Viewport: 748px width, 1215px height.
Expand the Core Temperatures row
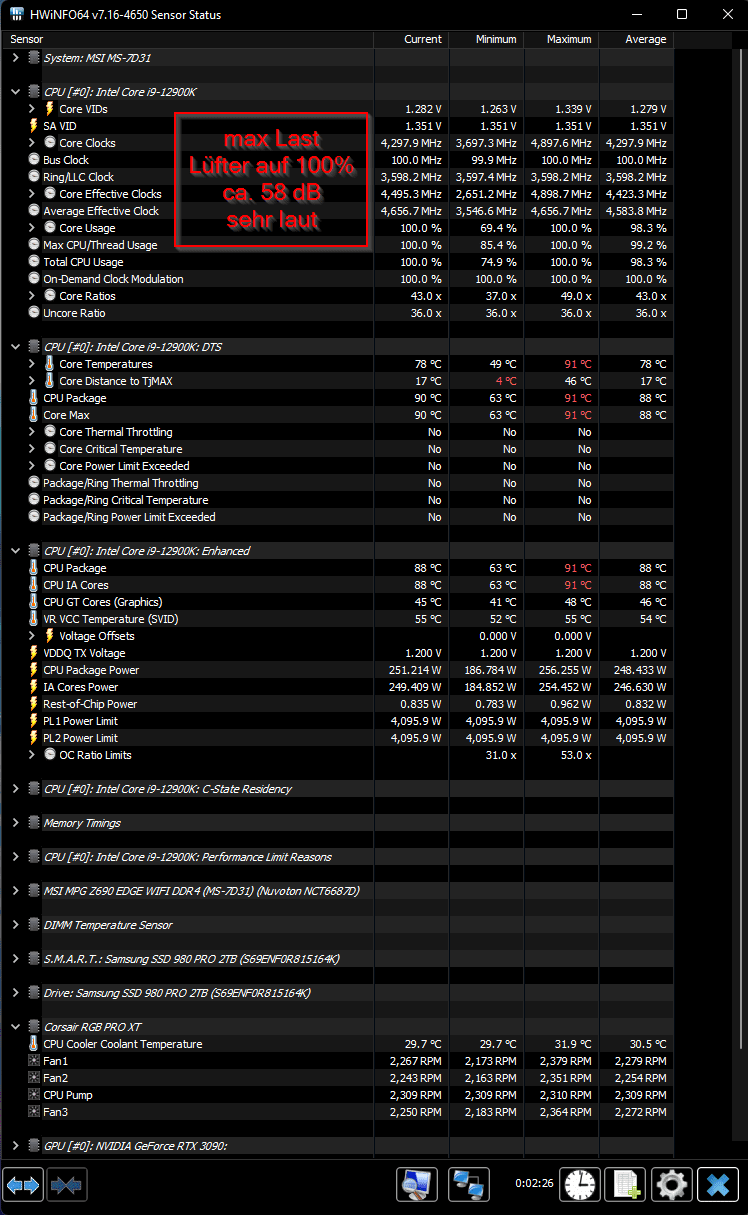[x=32, y=364]
